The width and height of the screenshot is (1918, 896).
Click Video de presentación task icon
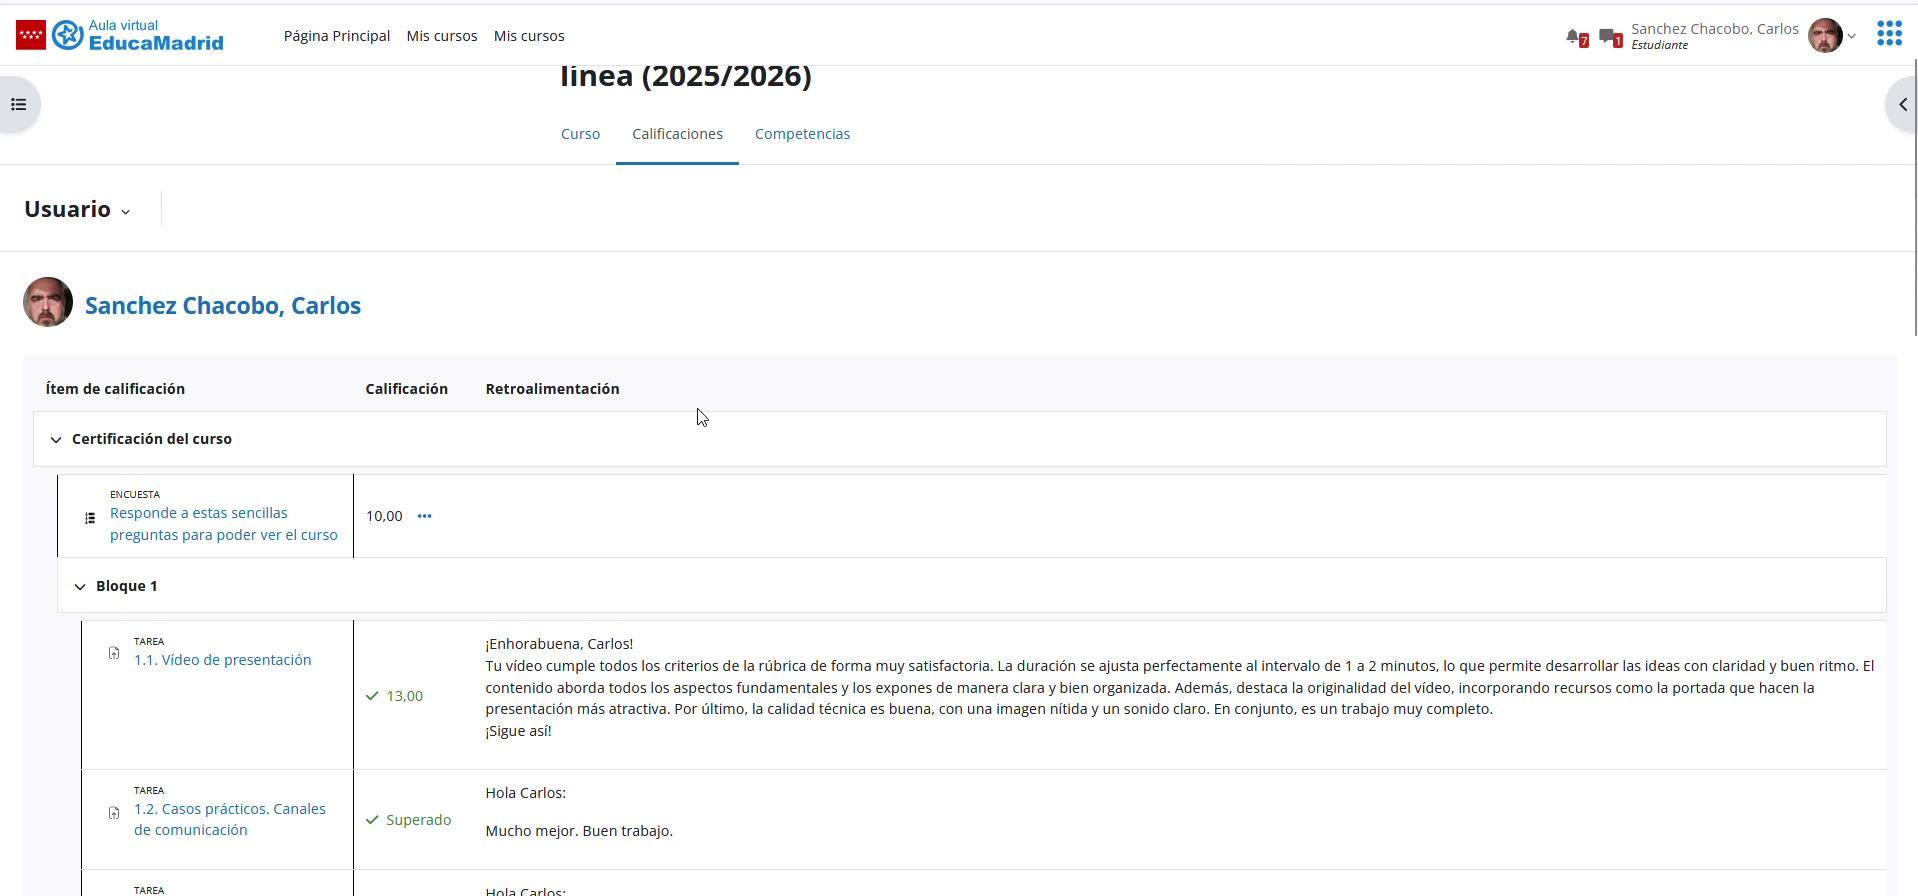114,653
